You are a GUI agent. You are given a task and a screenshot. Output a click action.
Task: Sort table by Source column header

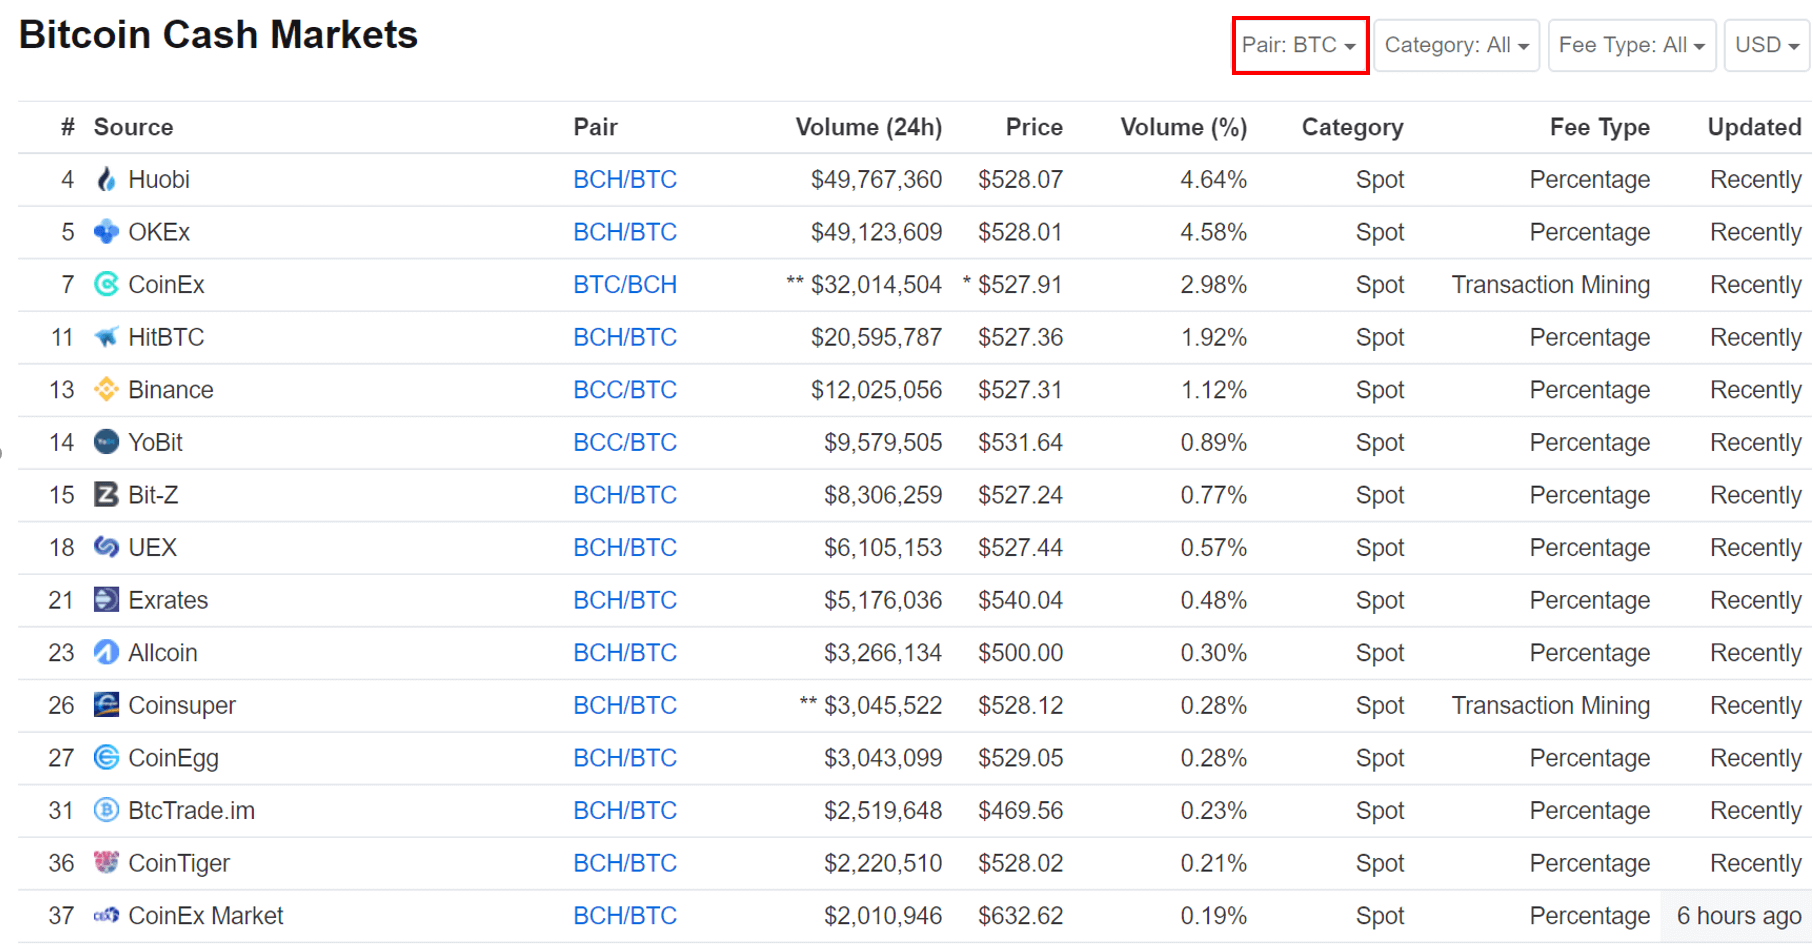(133, 127)
